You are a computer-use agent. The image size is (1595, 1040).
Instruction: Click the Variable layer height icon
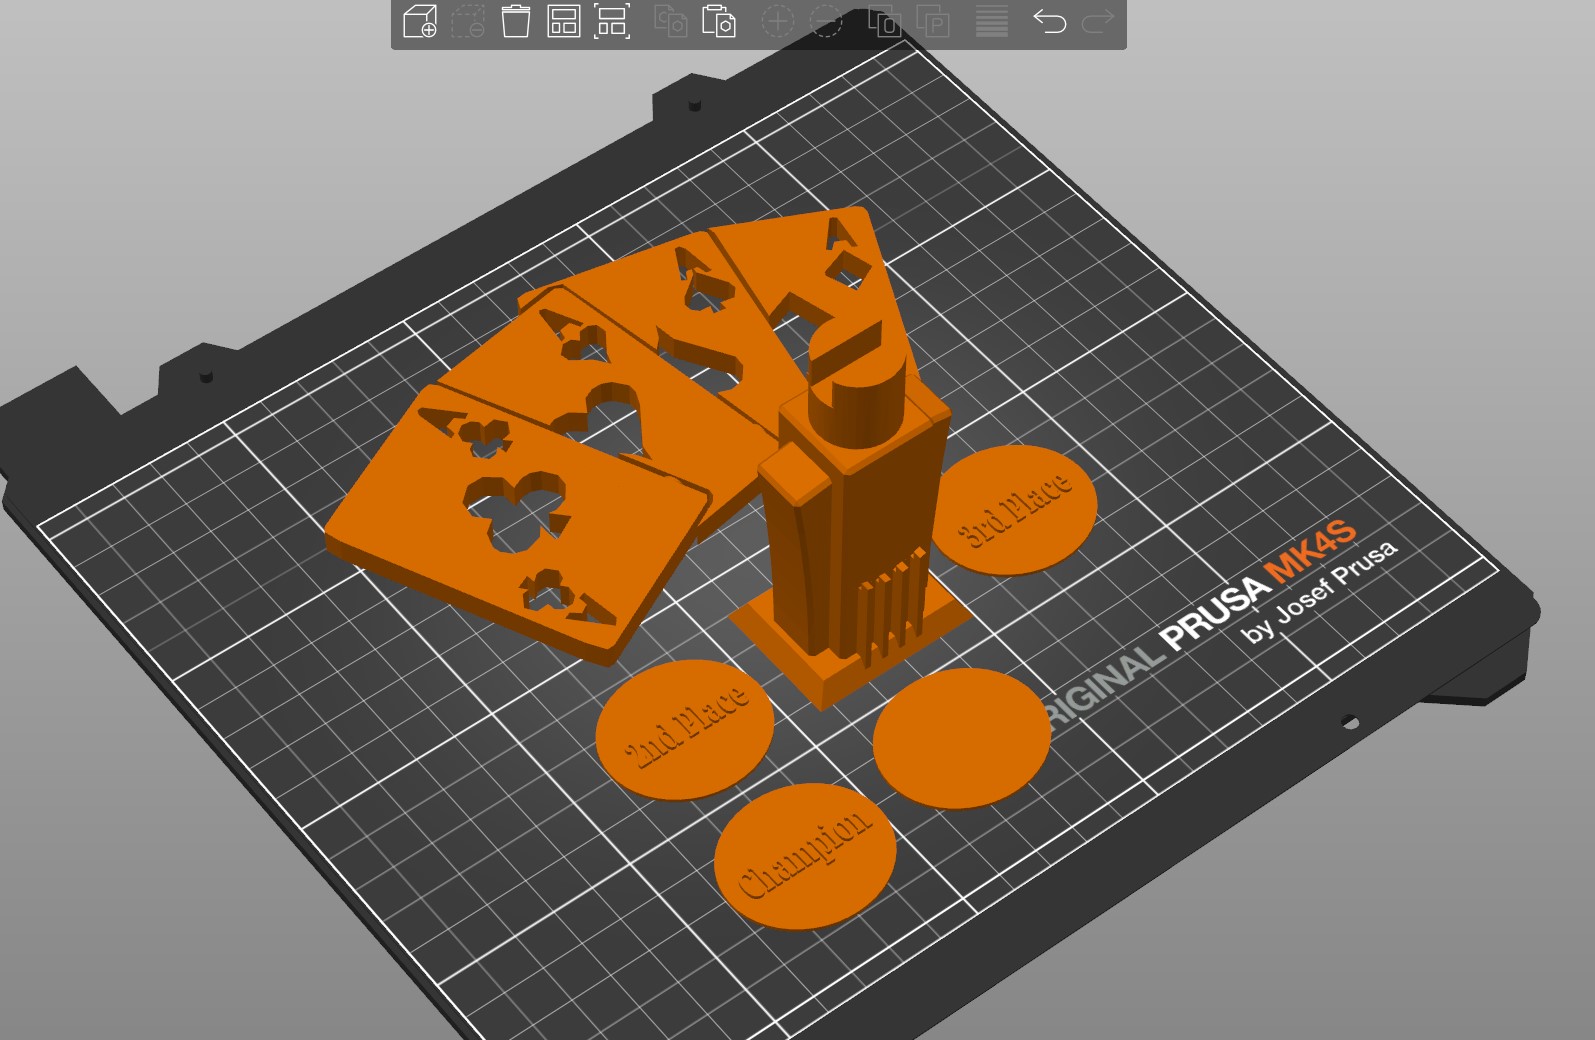click(x=992, y=21)
